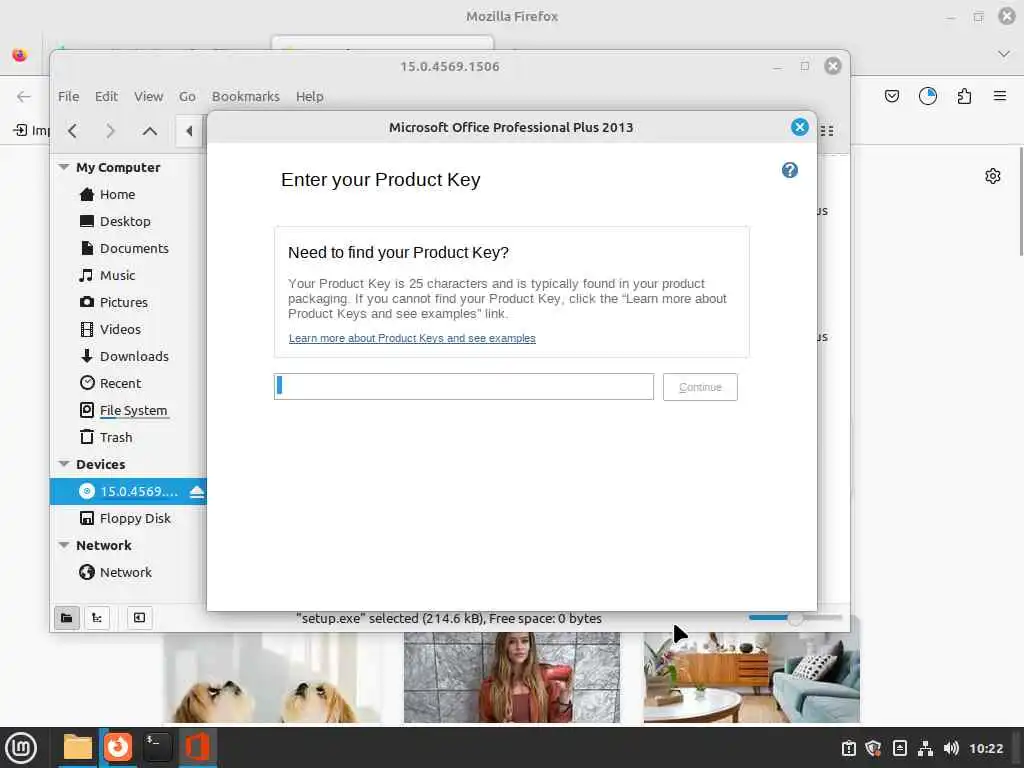Click the Firefox page vertical scrollbar

tap(1021, 202)
